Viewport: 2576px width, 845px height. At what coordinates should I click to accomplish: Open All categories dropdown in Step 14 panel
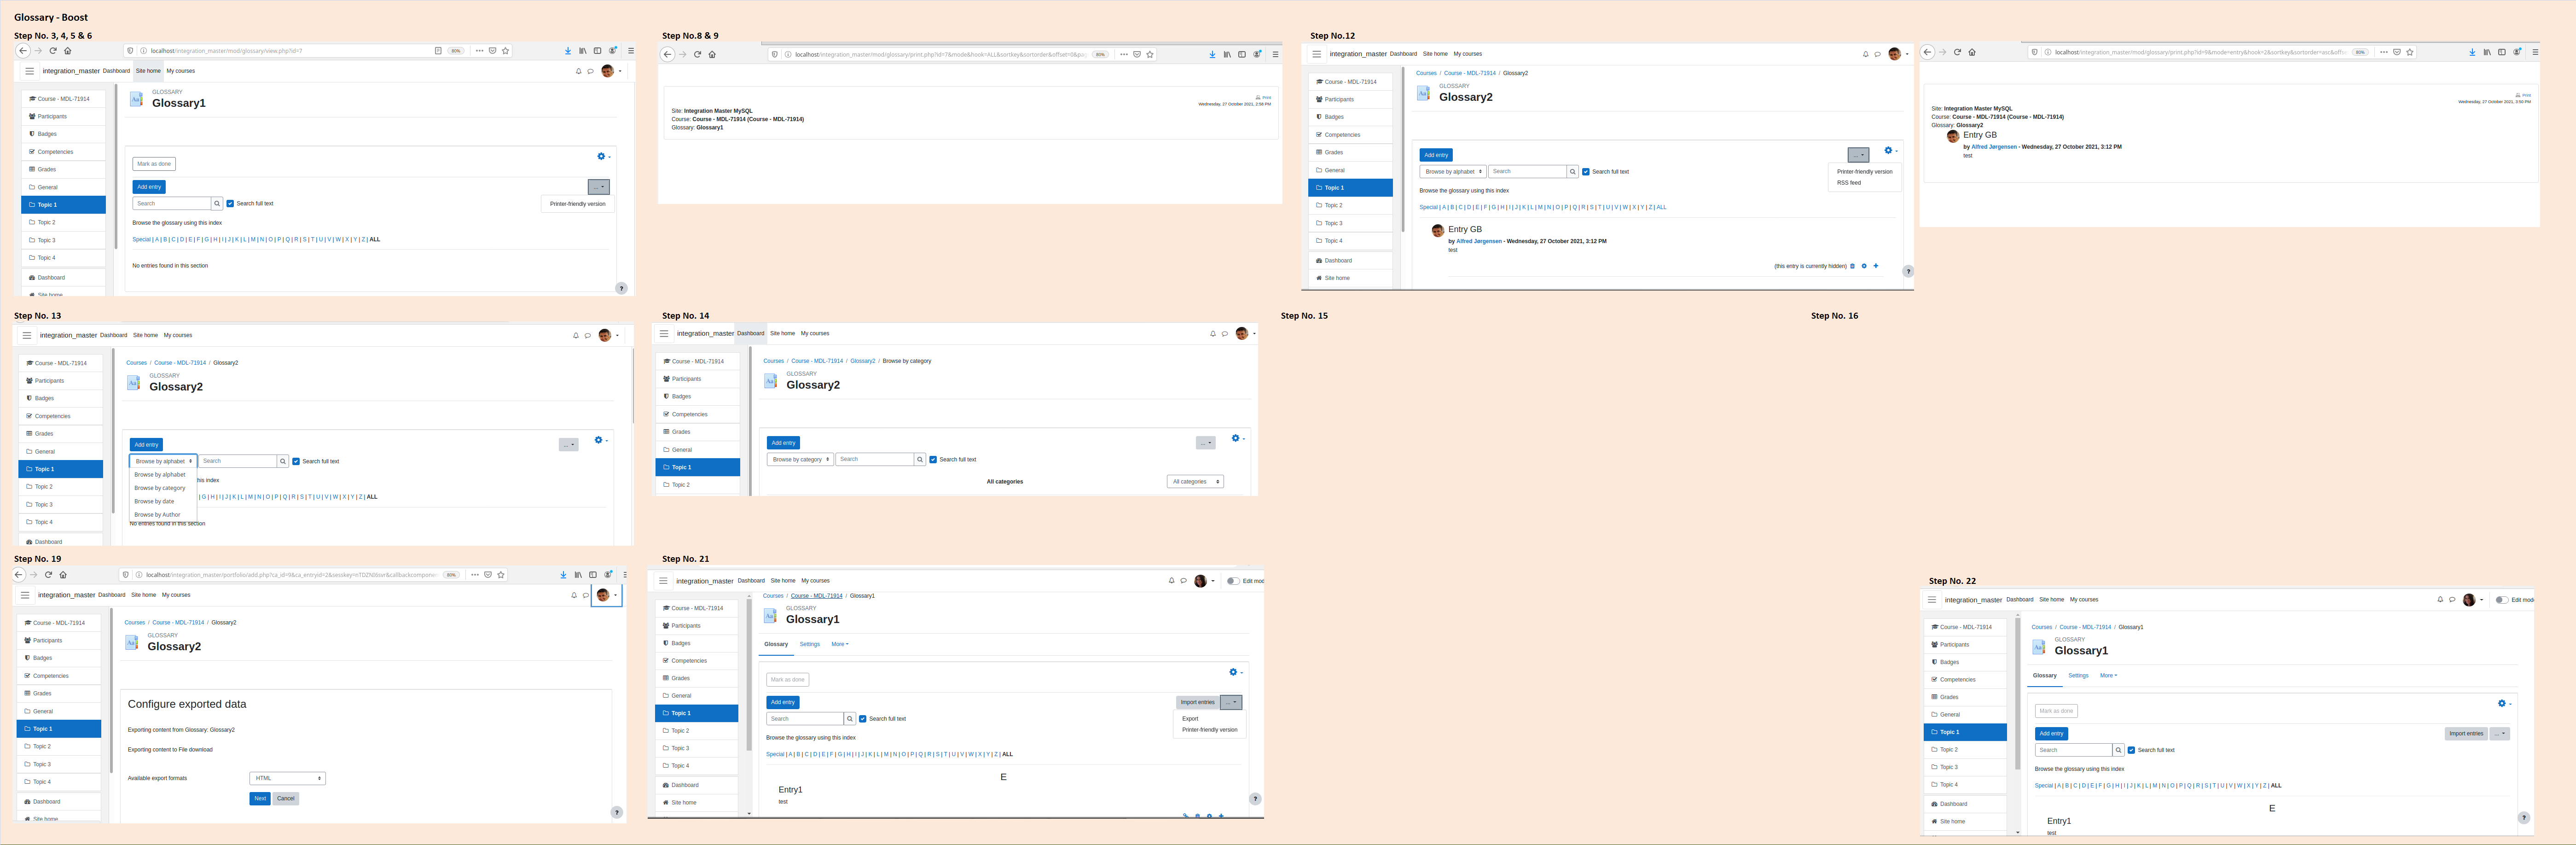(1195, 481)
